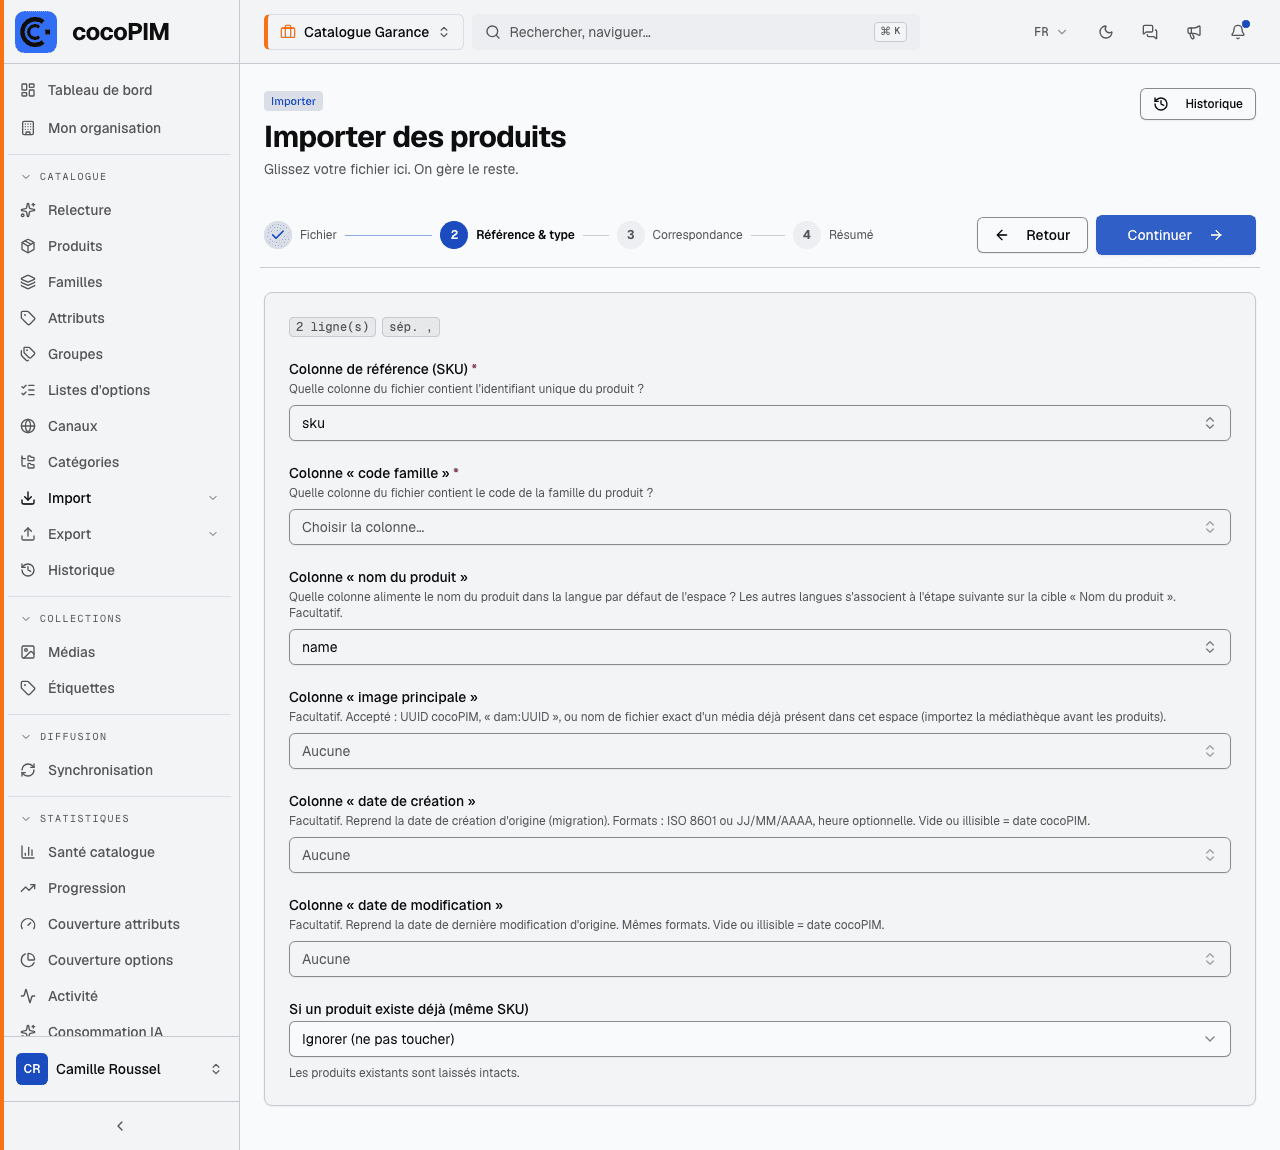The image size is (1280, 1150).
Task: Select the Correspondance step
Action: pyautogui.click(x=680, y=235)
